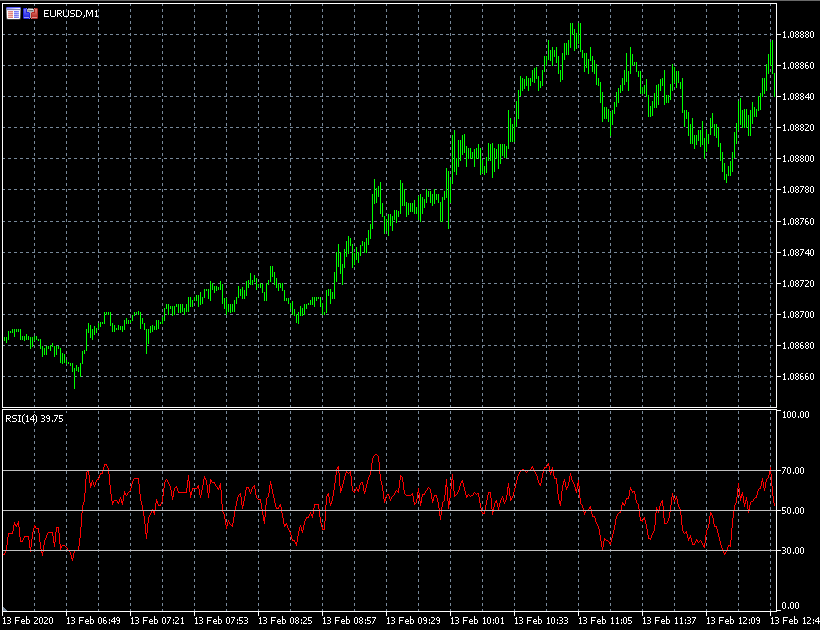The width and height of the screenshot is (820, 630).
Task: Click the 1.08780 price axis label
Action: (798, 190)
